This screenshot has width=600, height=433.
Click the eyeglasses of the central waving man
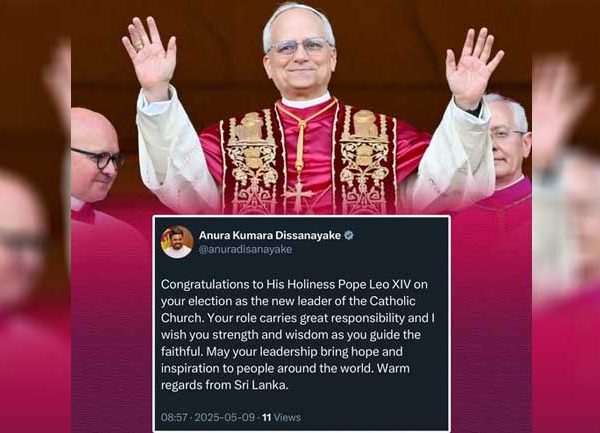tap(300, 46)
